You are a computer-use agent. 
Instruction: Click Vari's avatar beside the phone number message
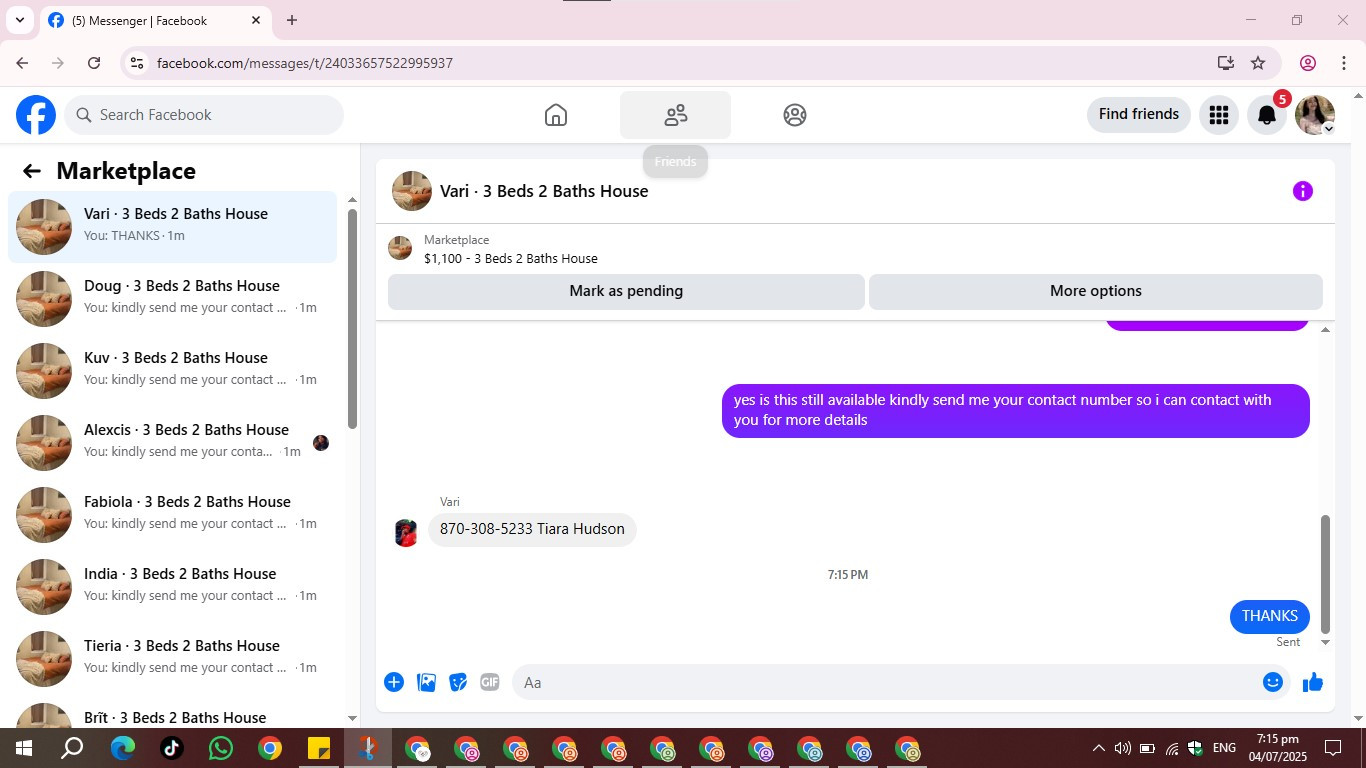click(x=406, y=533)
